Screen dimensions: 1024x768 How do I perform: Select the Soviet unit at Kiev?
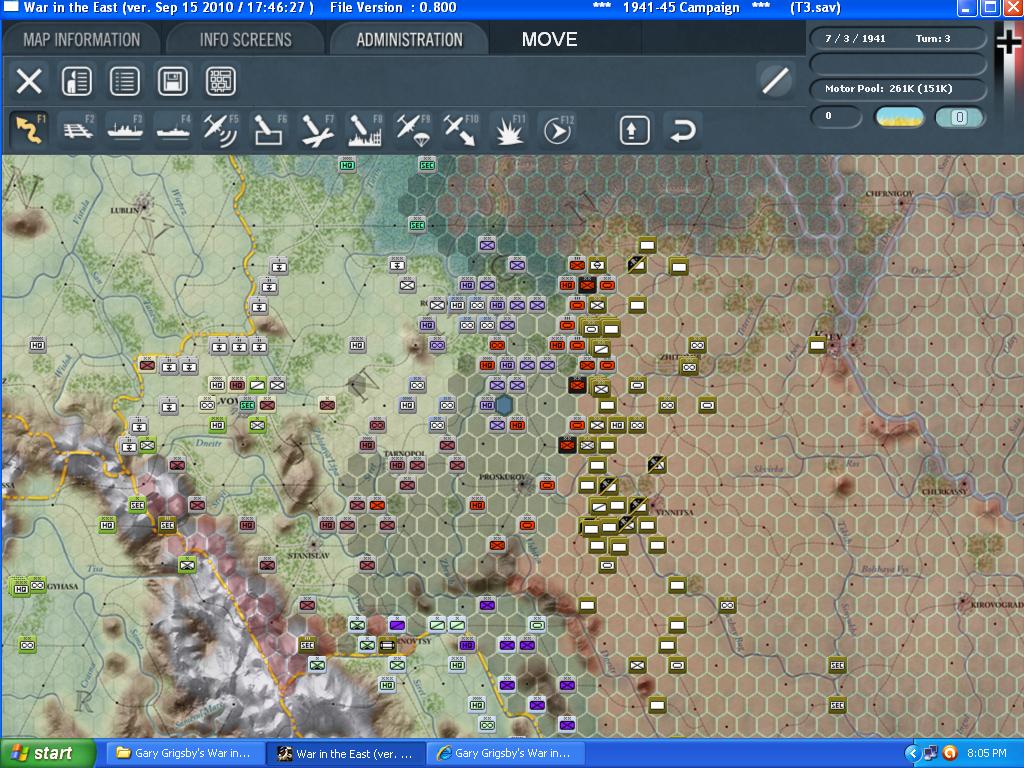818,345
